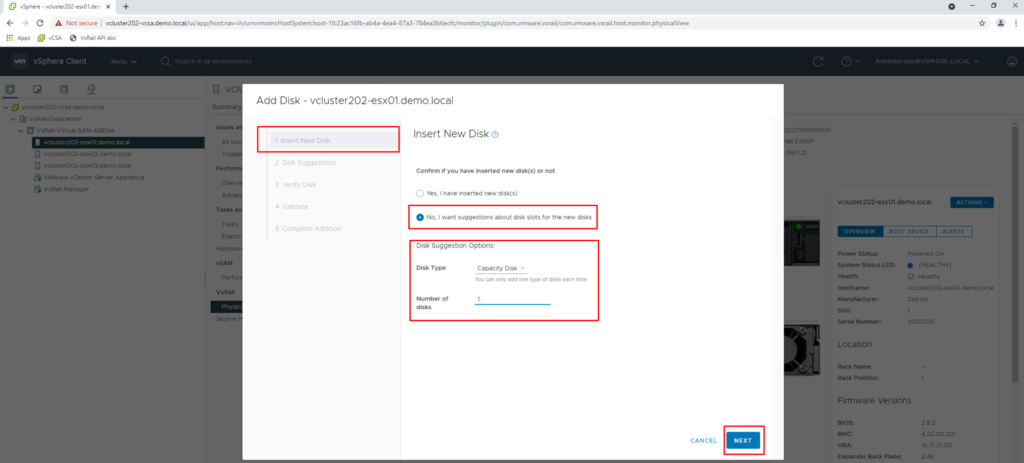
Task: Open the vSphere help menu icon
Action: (850, 61)
